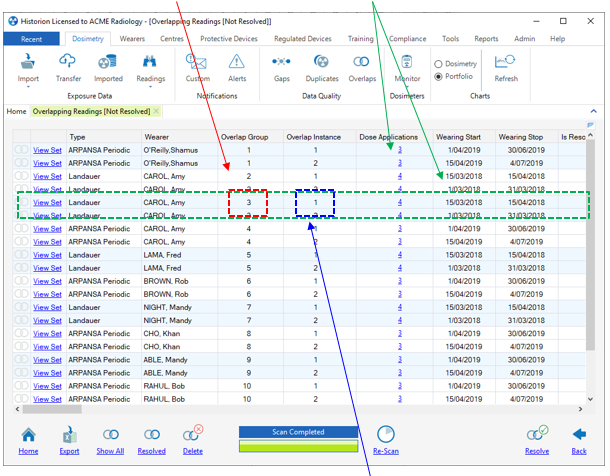Resolve the selected overlap

coord(537,441)
